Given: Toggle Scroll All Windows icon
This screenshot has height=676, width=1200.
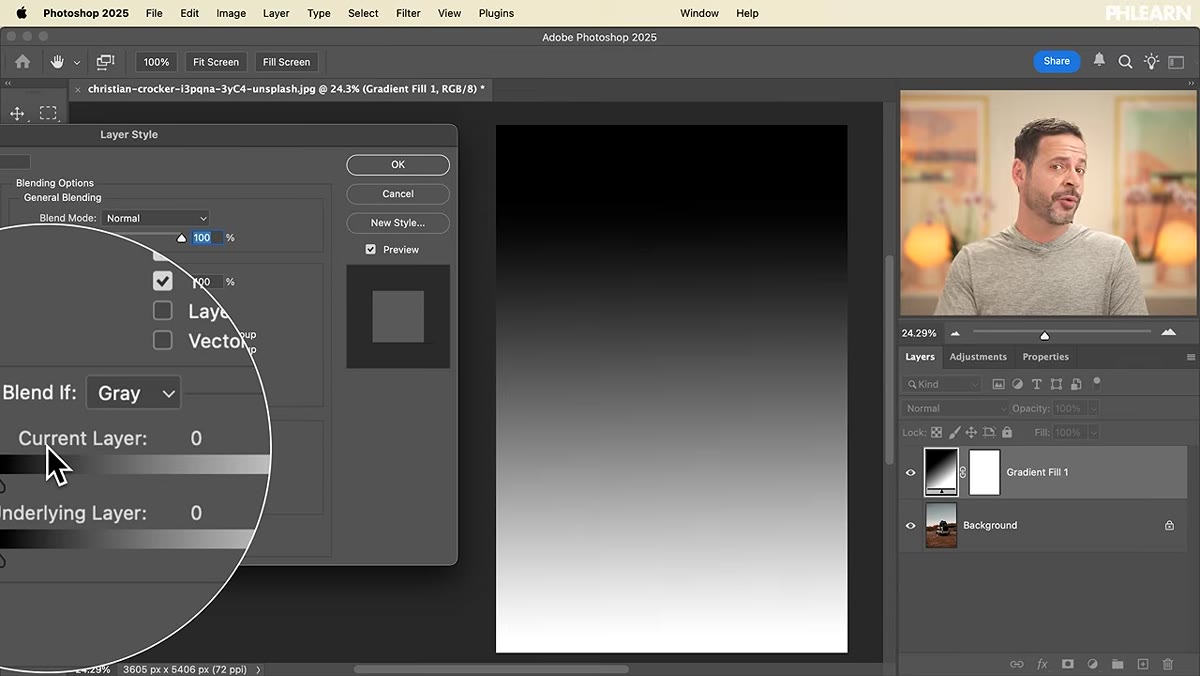Looking at the screenshot, I should (105, 62).
